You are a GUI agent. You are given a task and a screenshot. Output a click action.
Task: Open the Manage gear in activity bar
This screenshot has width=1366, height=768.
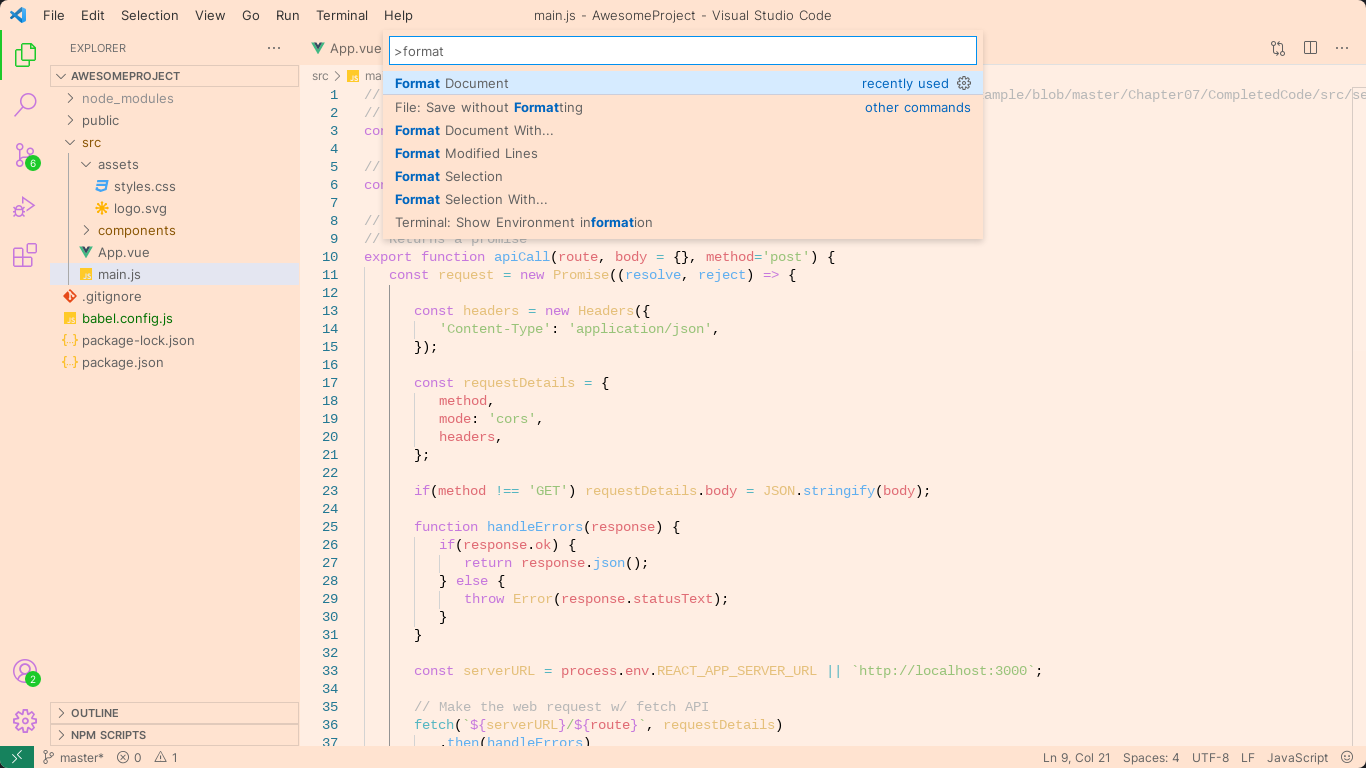tap(25, 720)
